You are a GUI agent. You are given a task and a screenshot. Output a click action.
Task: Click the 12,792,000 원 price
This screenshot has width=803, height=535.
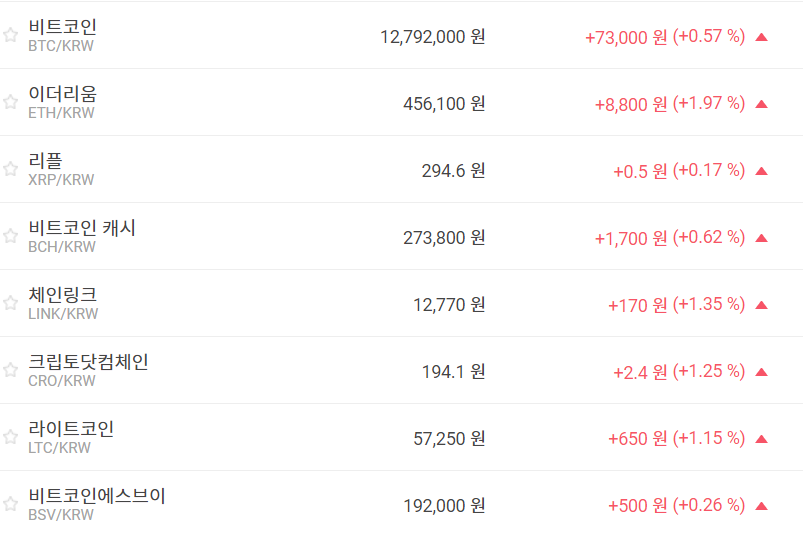point(432,37)
